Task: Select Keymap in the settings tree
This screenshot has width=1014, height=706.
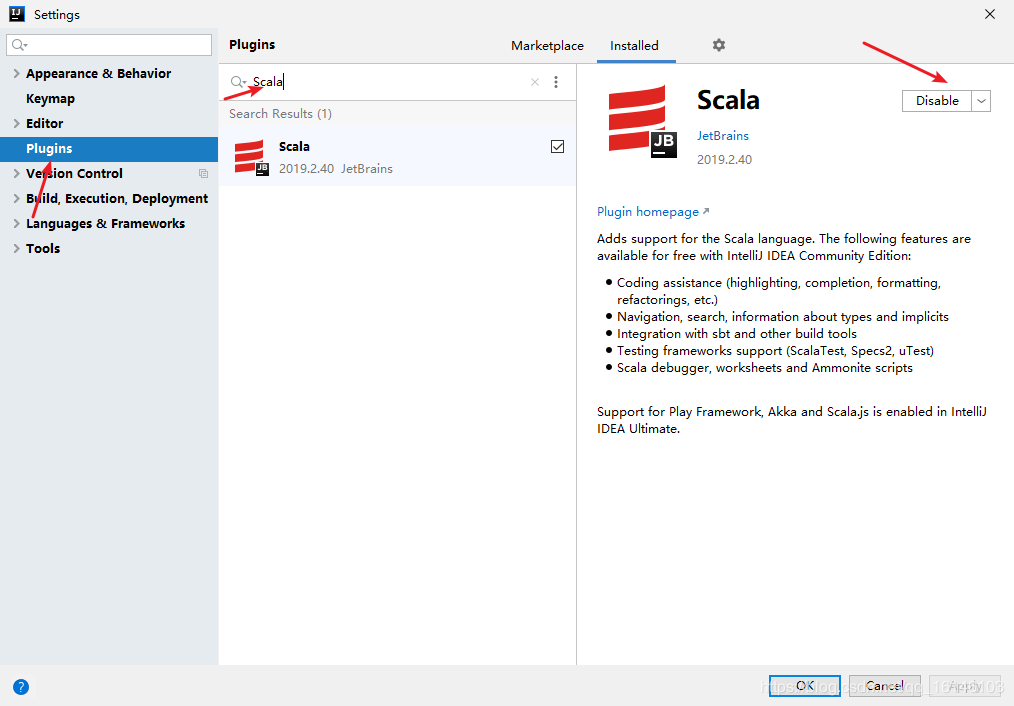Action: click(50, 99)
